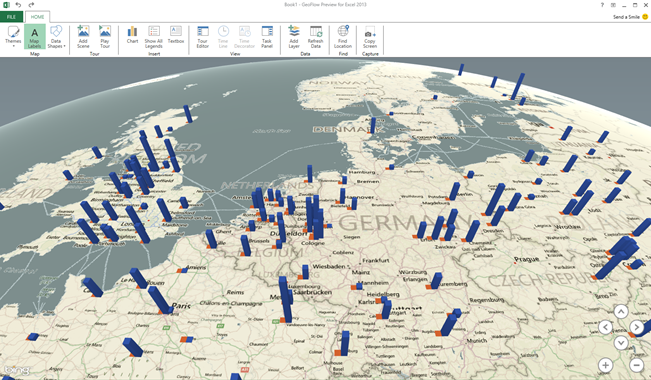Insert a Textbox annotation

pos(176,34)
